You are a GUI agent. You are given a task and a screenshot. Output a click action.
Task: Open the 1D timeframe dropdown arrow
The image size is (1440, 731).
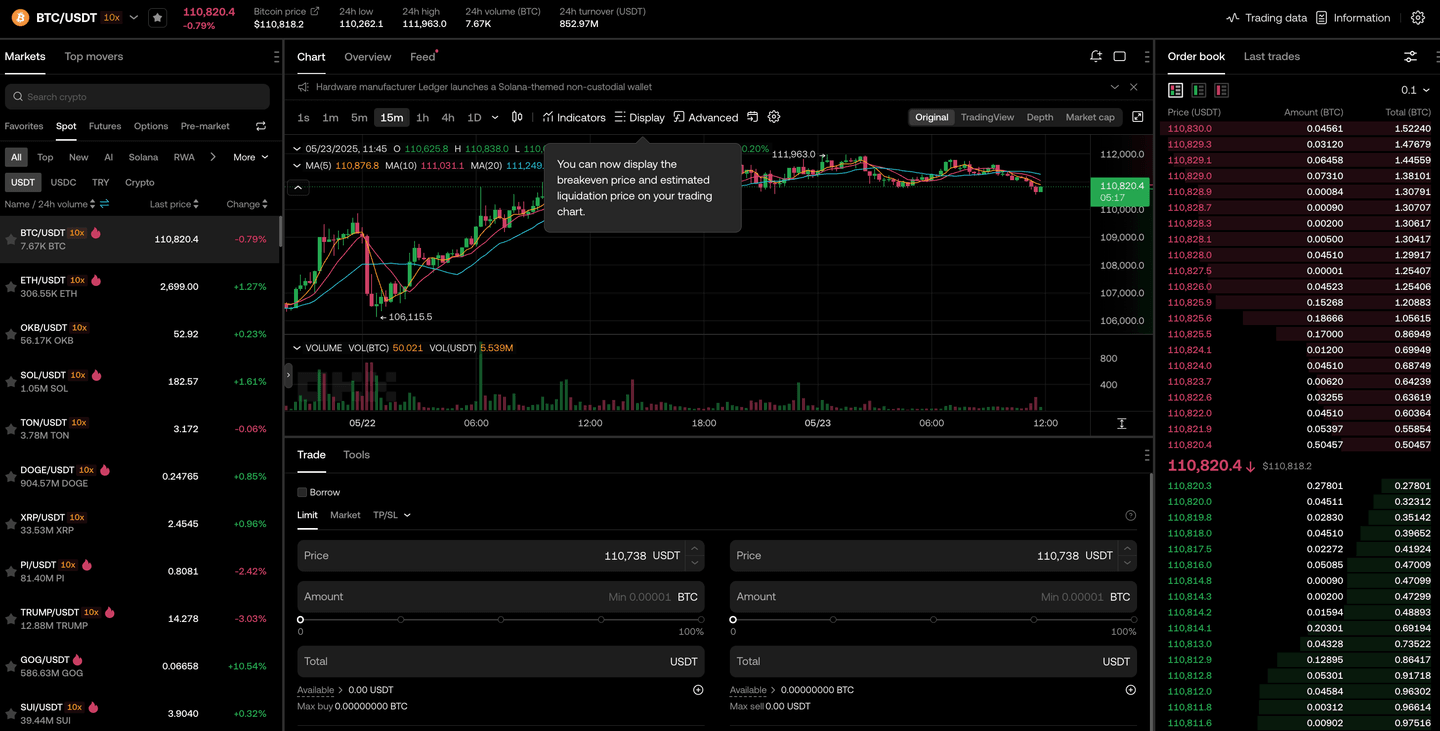point(493,117)
